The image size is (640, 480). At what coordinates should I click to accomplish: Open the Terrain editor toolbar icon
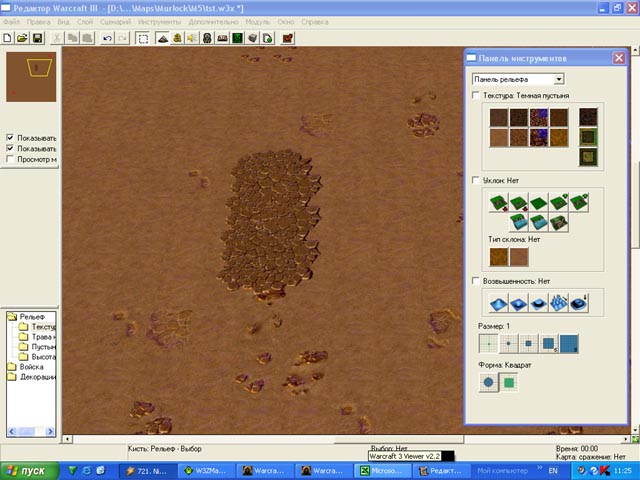[161, 38]
